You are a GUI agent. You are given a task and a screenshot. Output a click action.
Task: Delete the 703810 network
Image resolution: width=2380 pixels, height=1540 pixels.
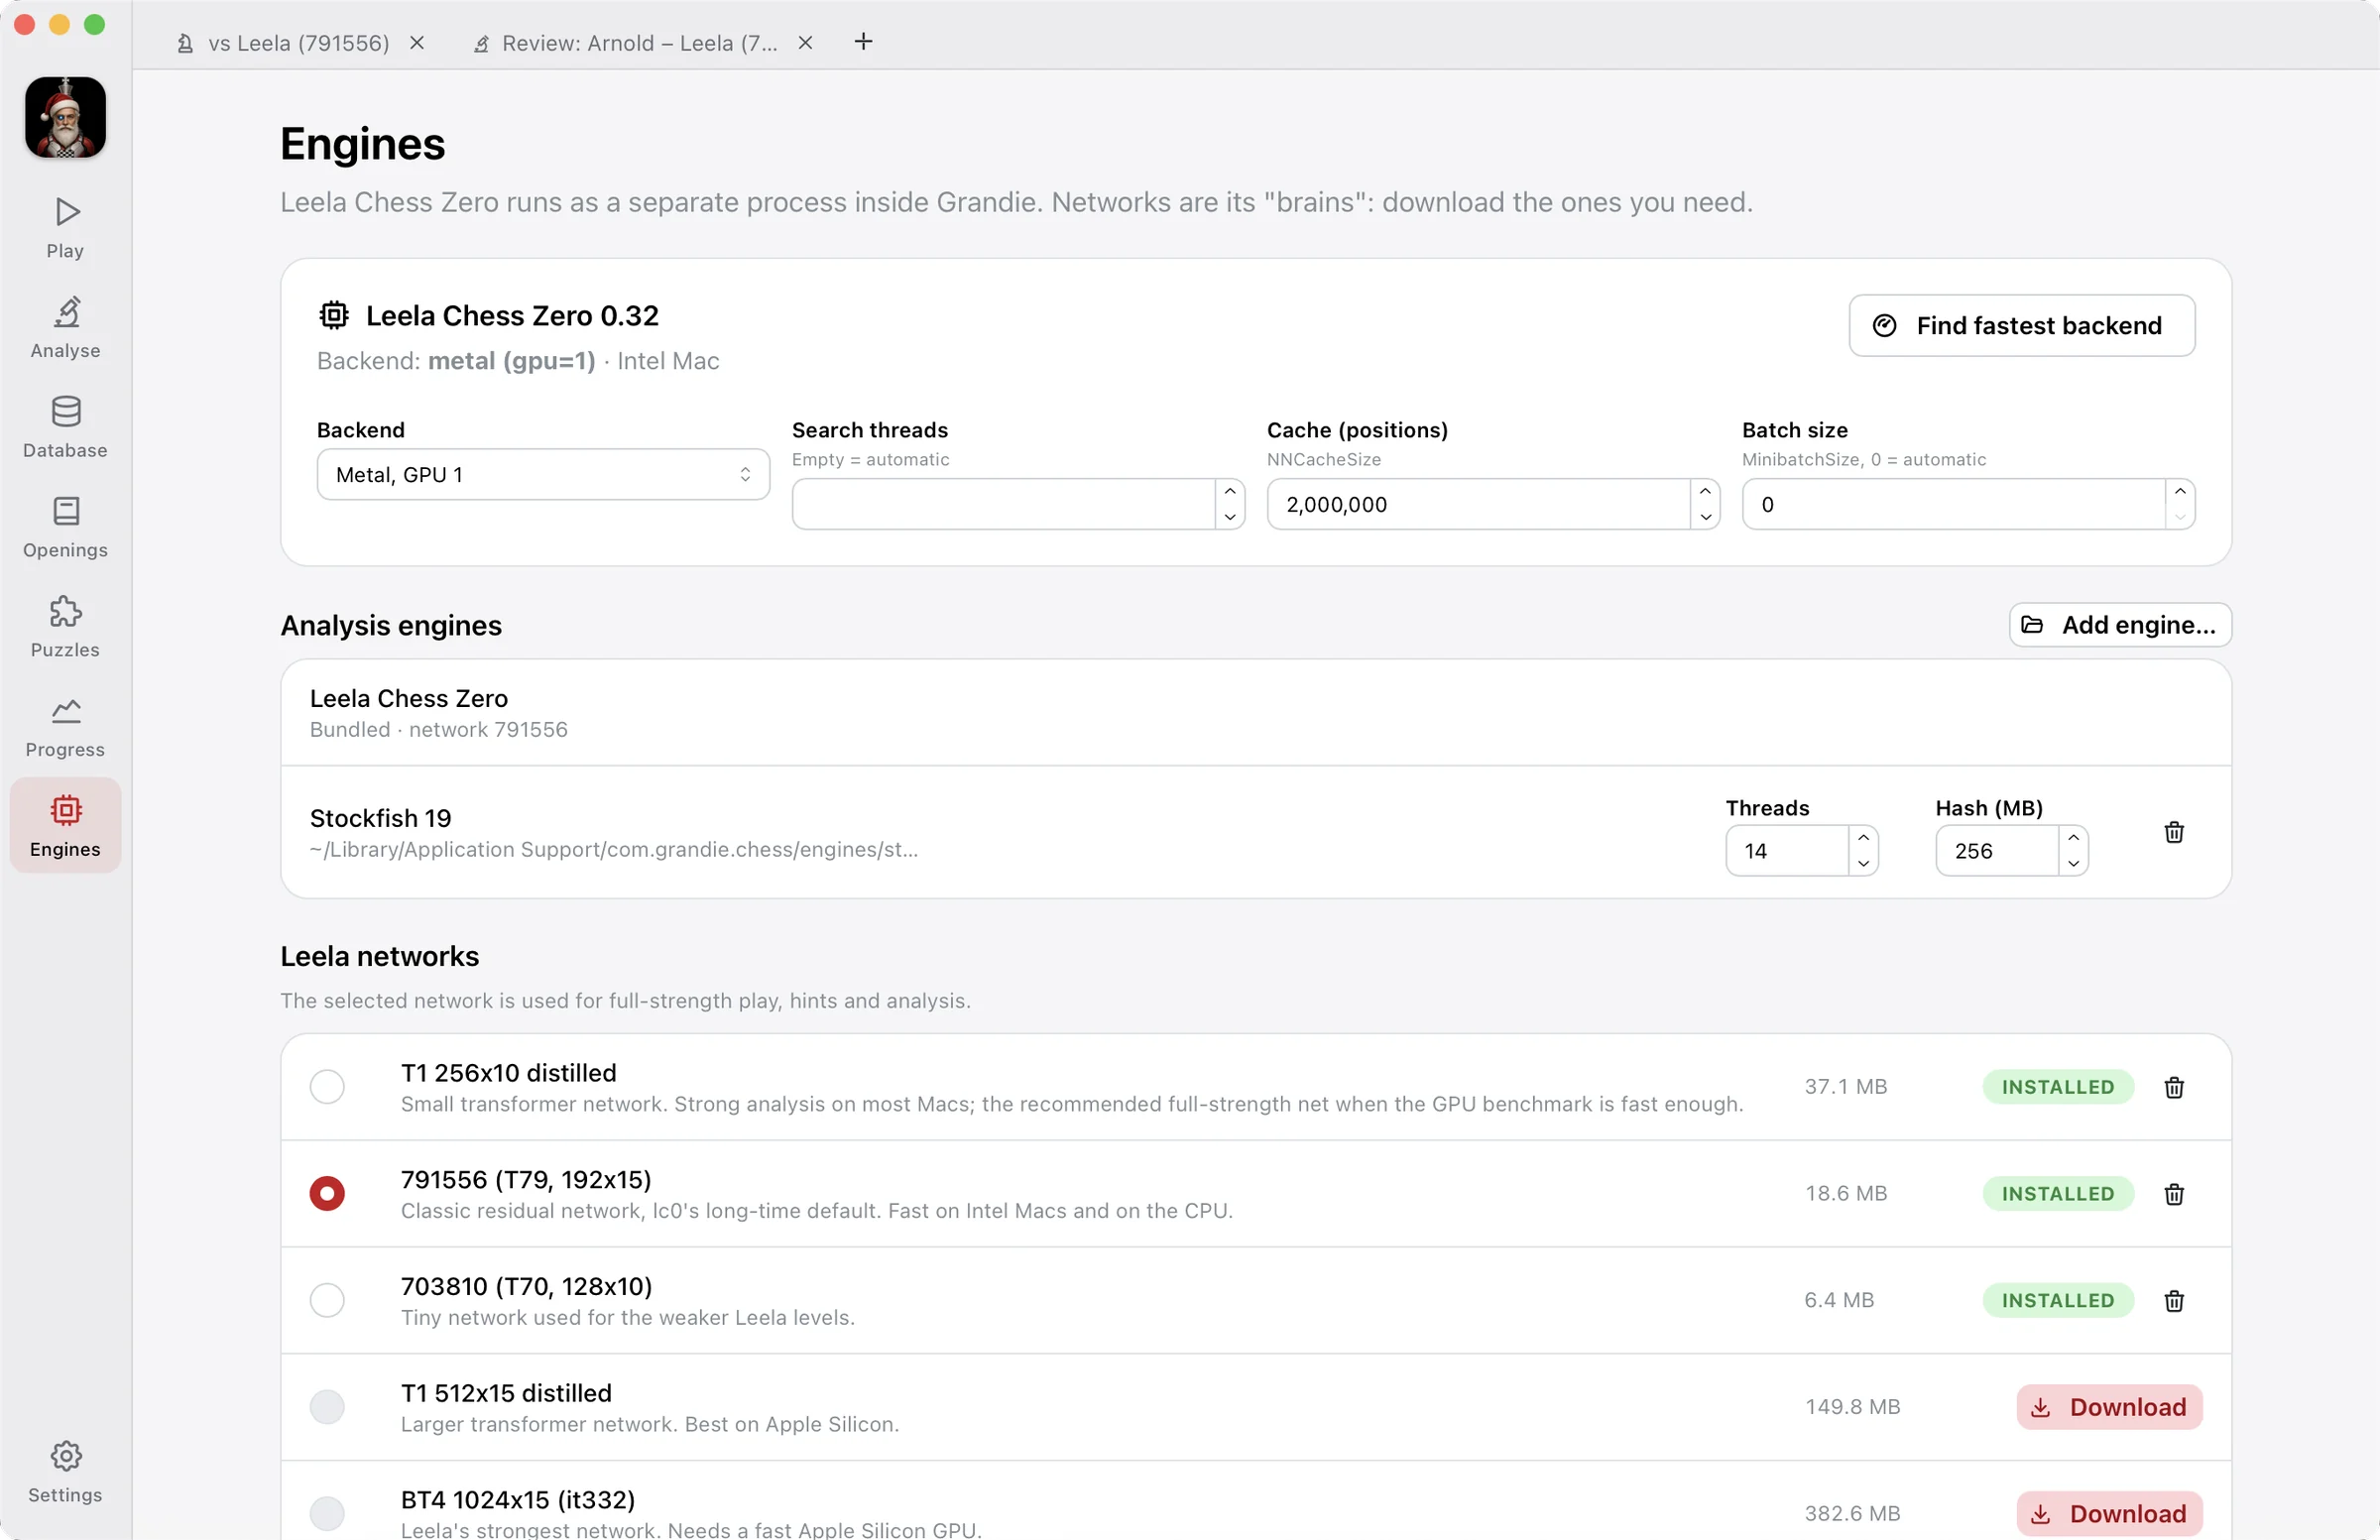(x=2174, y=1301)
